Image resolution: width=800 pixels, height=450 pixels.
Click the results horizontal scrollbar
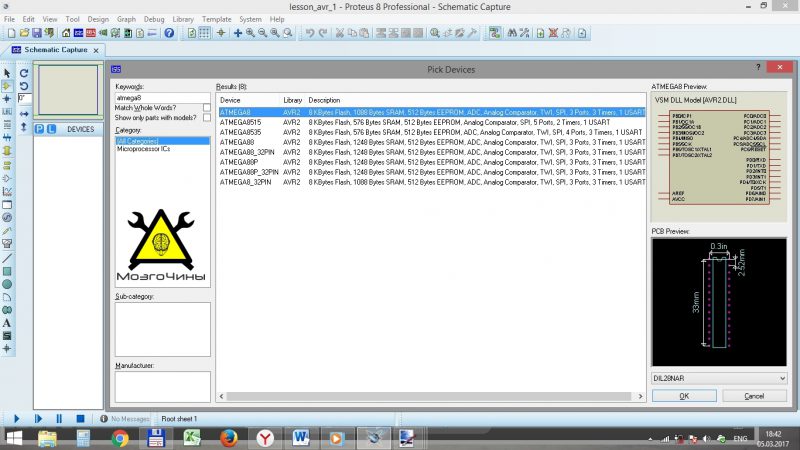(x=429, y=396)
